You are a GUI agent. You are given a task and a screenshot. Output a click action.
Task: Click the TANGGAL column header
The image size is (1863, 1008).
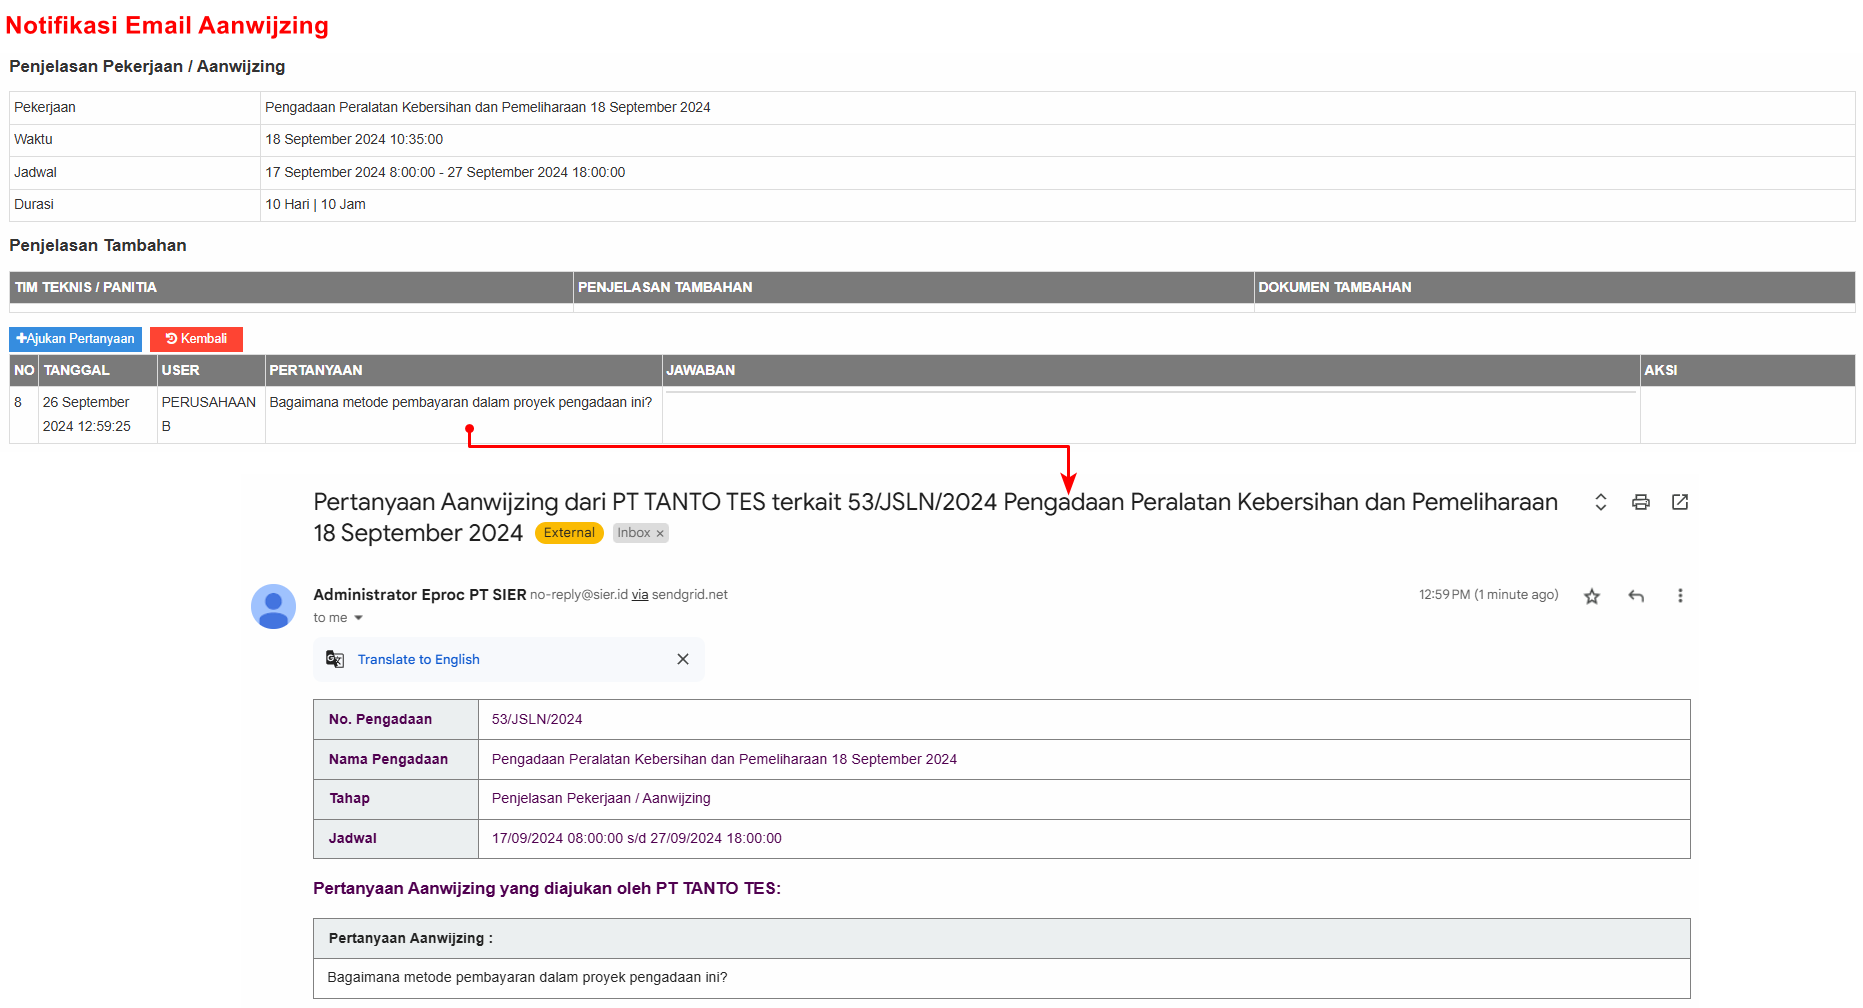(76, 370)
